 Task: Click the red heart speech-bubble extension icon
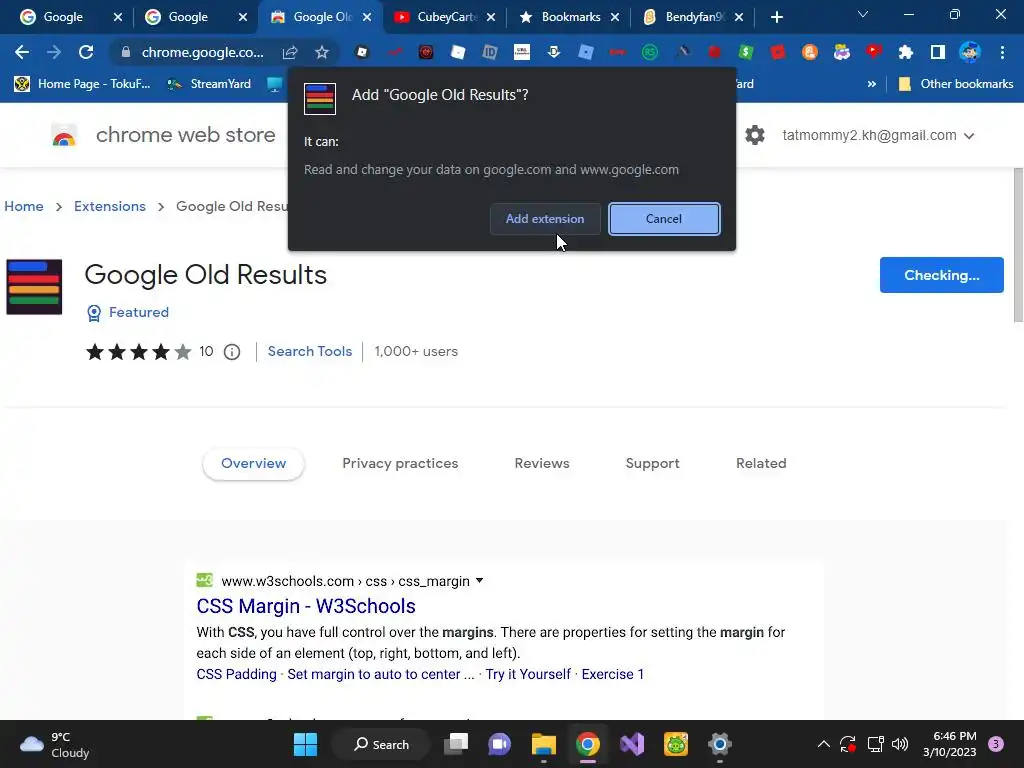click(873, 52)
